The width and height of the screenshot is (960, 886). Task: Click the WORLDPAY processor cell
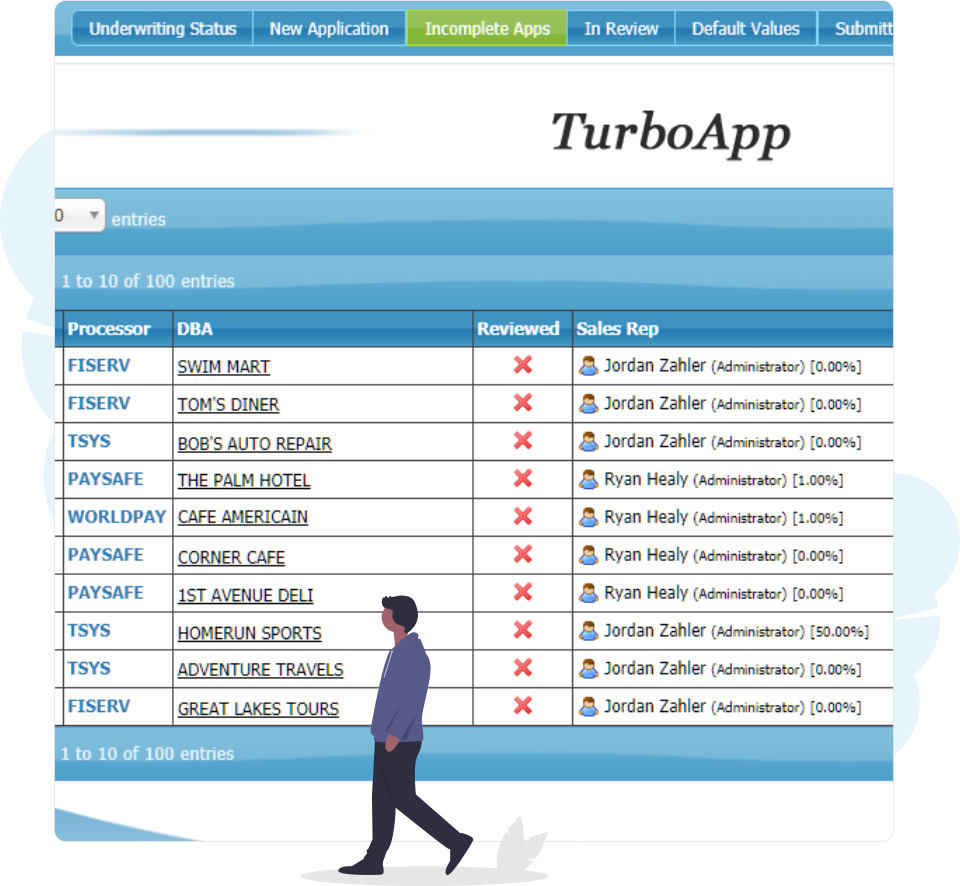pos(116,517)
